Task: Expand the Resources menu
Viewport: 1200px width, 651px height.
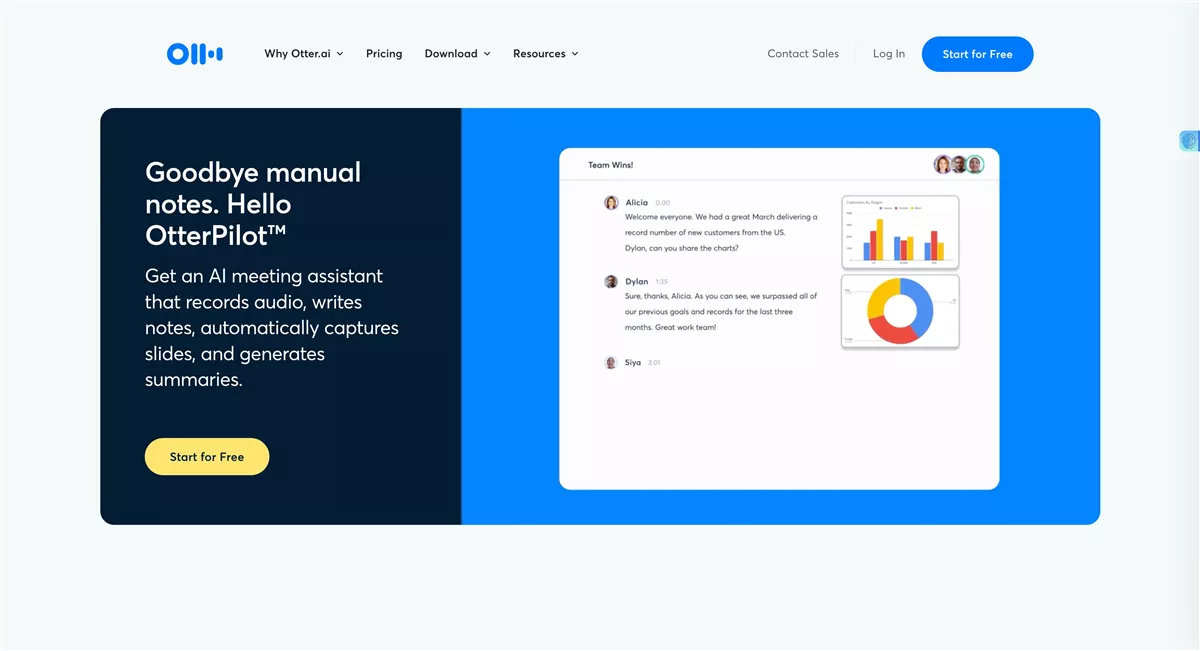Action: coord(546,54)
